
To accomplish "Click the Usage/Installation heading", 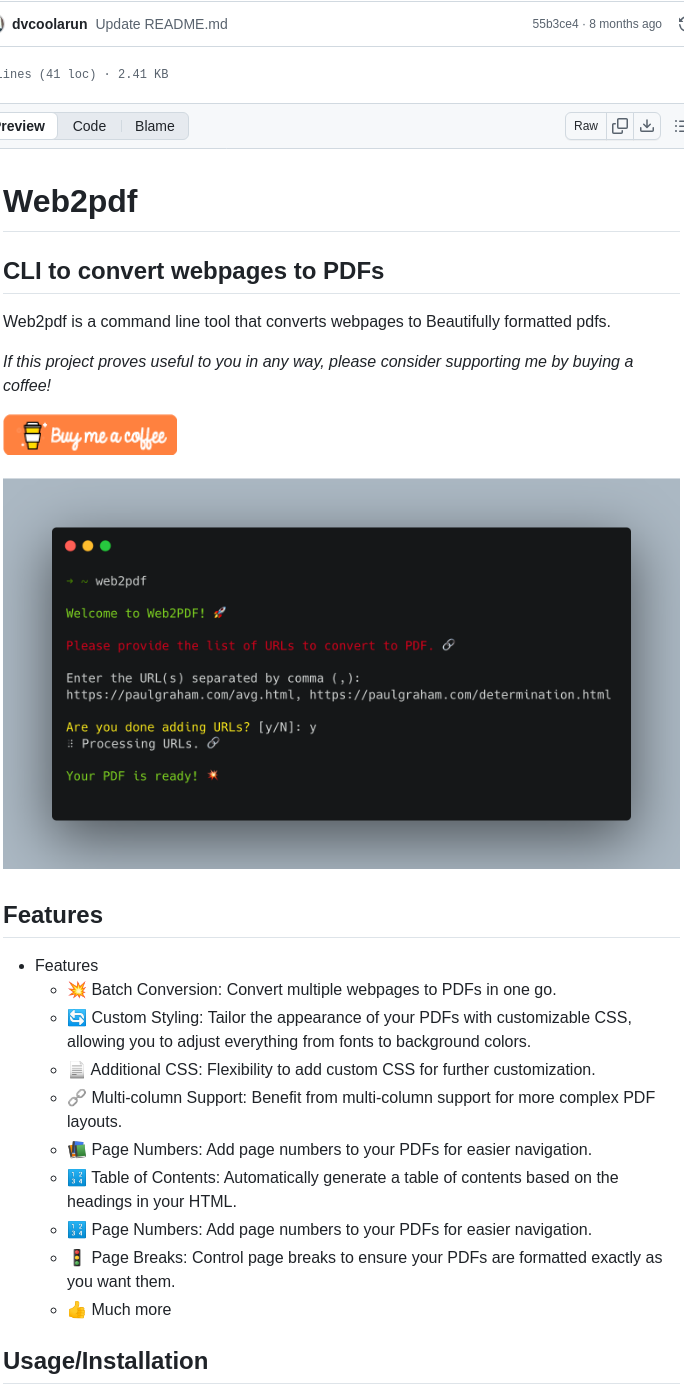I will 106,1361.
